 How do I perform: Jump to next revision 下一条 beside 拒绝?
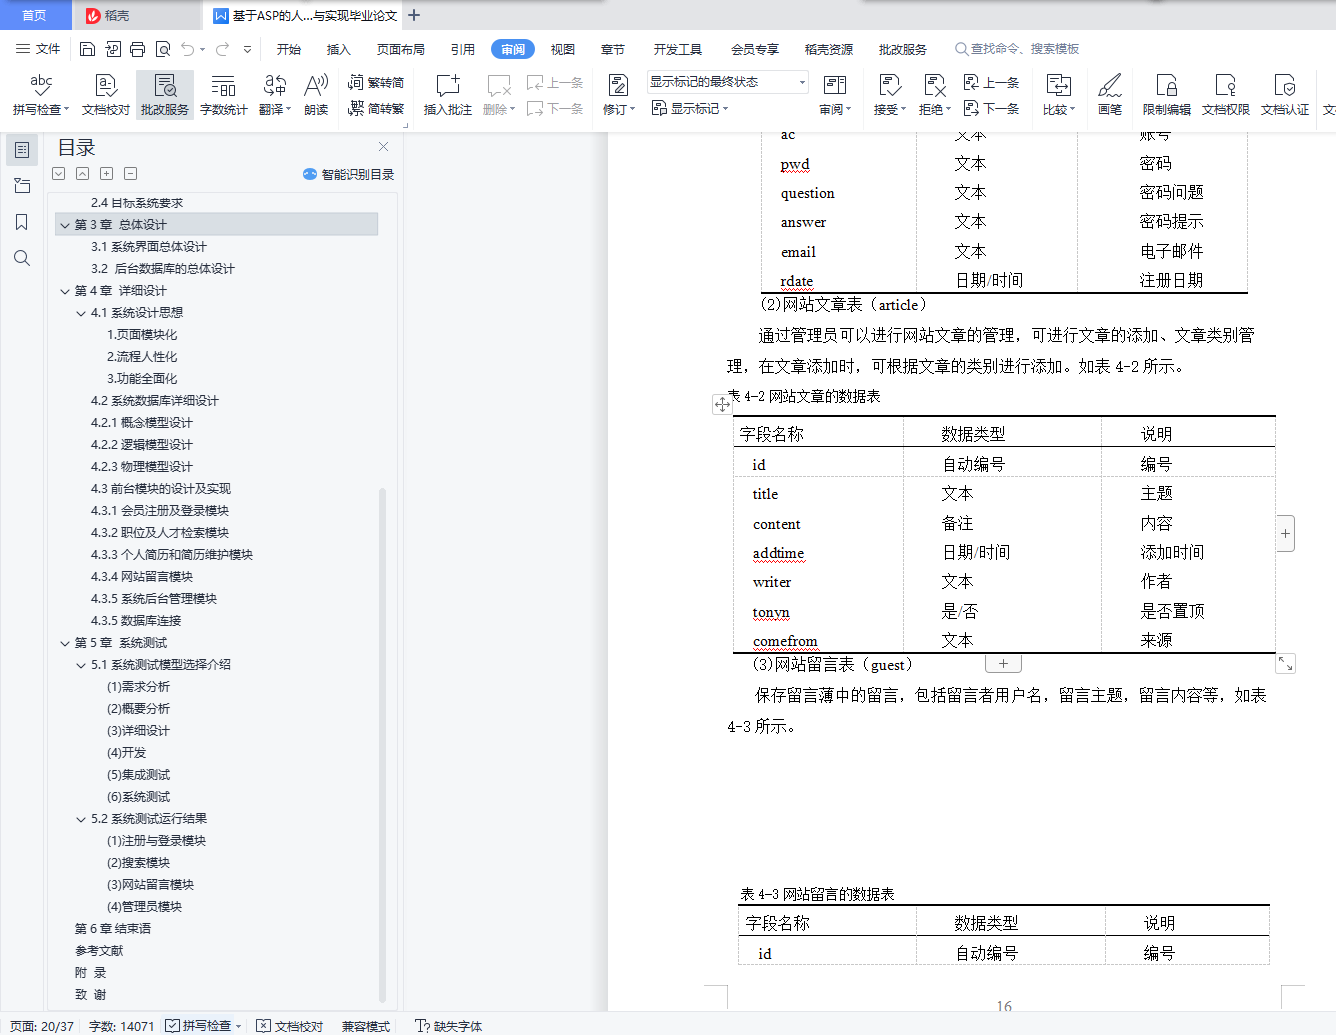point(992,109)
